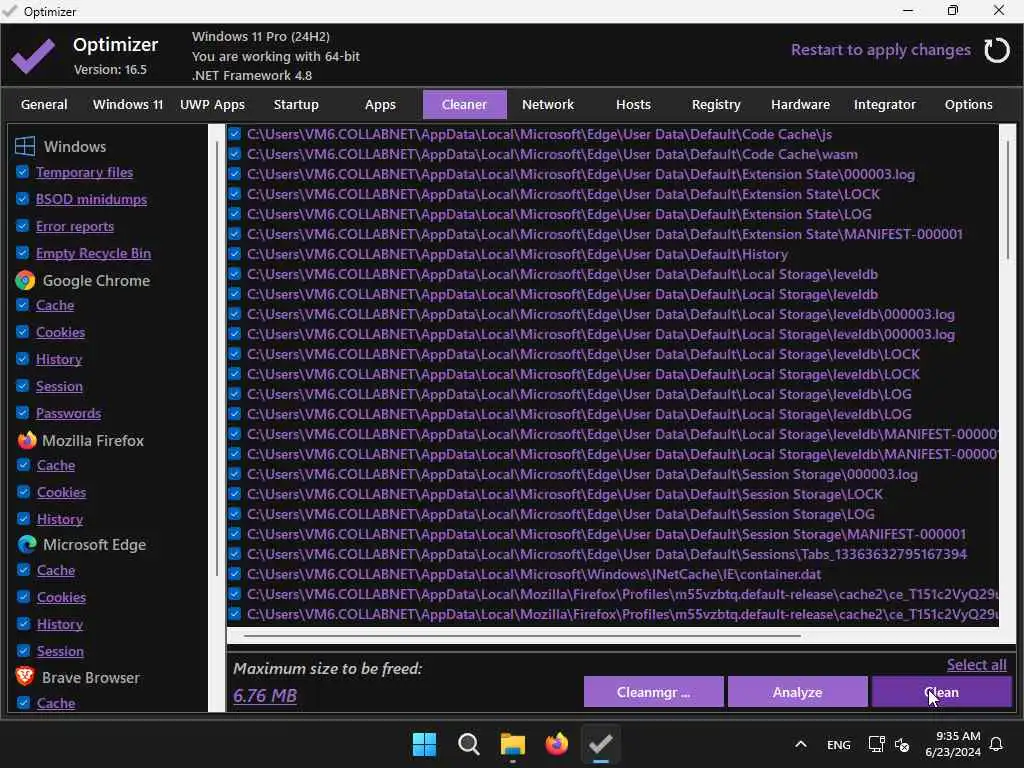Launch Firefox from the taskbar
This screenshot has height=768, width=1024.
tap(556, 744)
